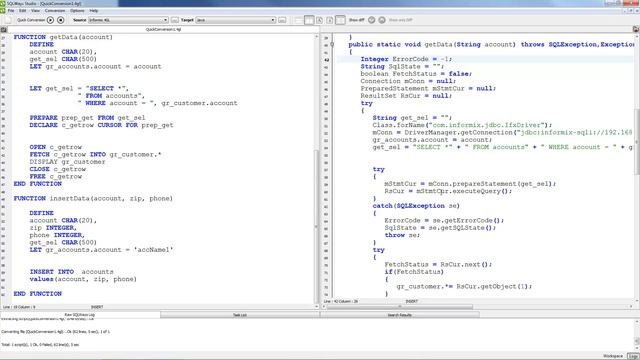The height and width of the screenshot is (360, 640).
Task: Open the View menu
Action: click(x=36, y=11)
